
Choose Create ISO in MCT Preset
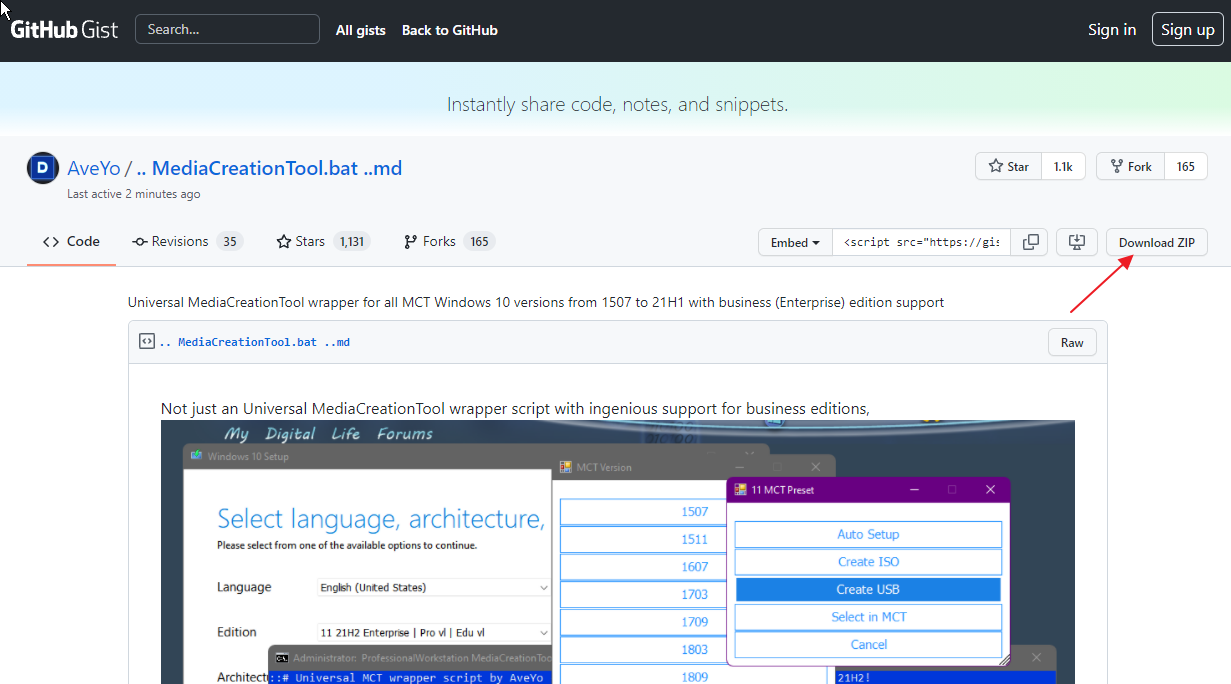(x=868, y=562)
